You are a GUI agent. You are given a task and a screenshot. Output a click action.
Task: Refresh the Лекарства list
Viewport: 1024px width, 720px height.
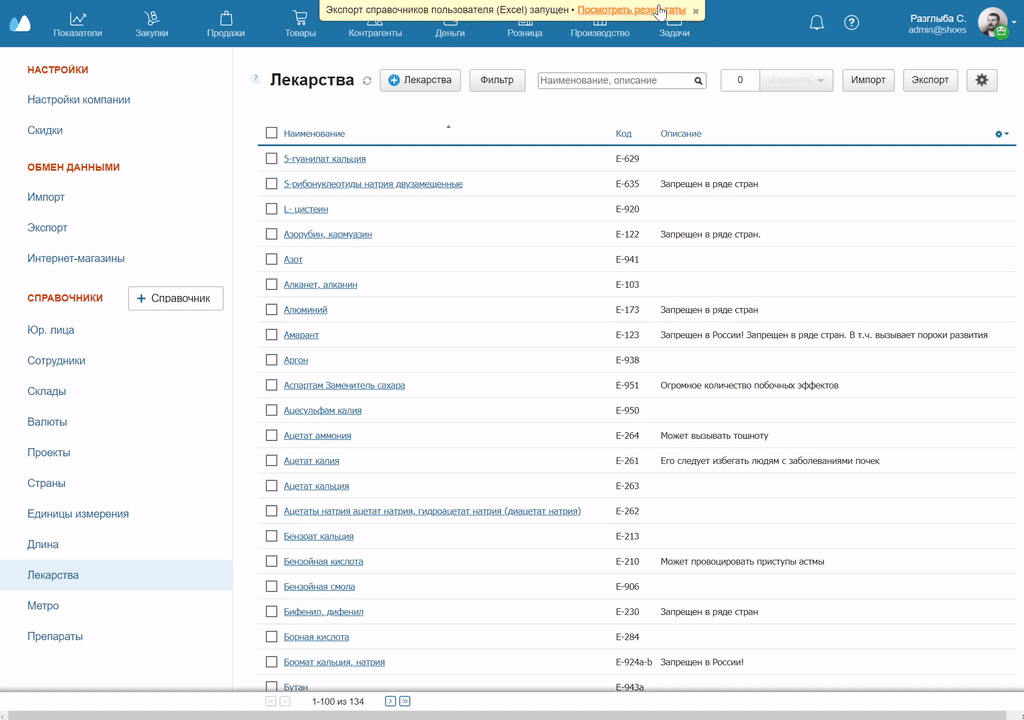point(367,81)
